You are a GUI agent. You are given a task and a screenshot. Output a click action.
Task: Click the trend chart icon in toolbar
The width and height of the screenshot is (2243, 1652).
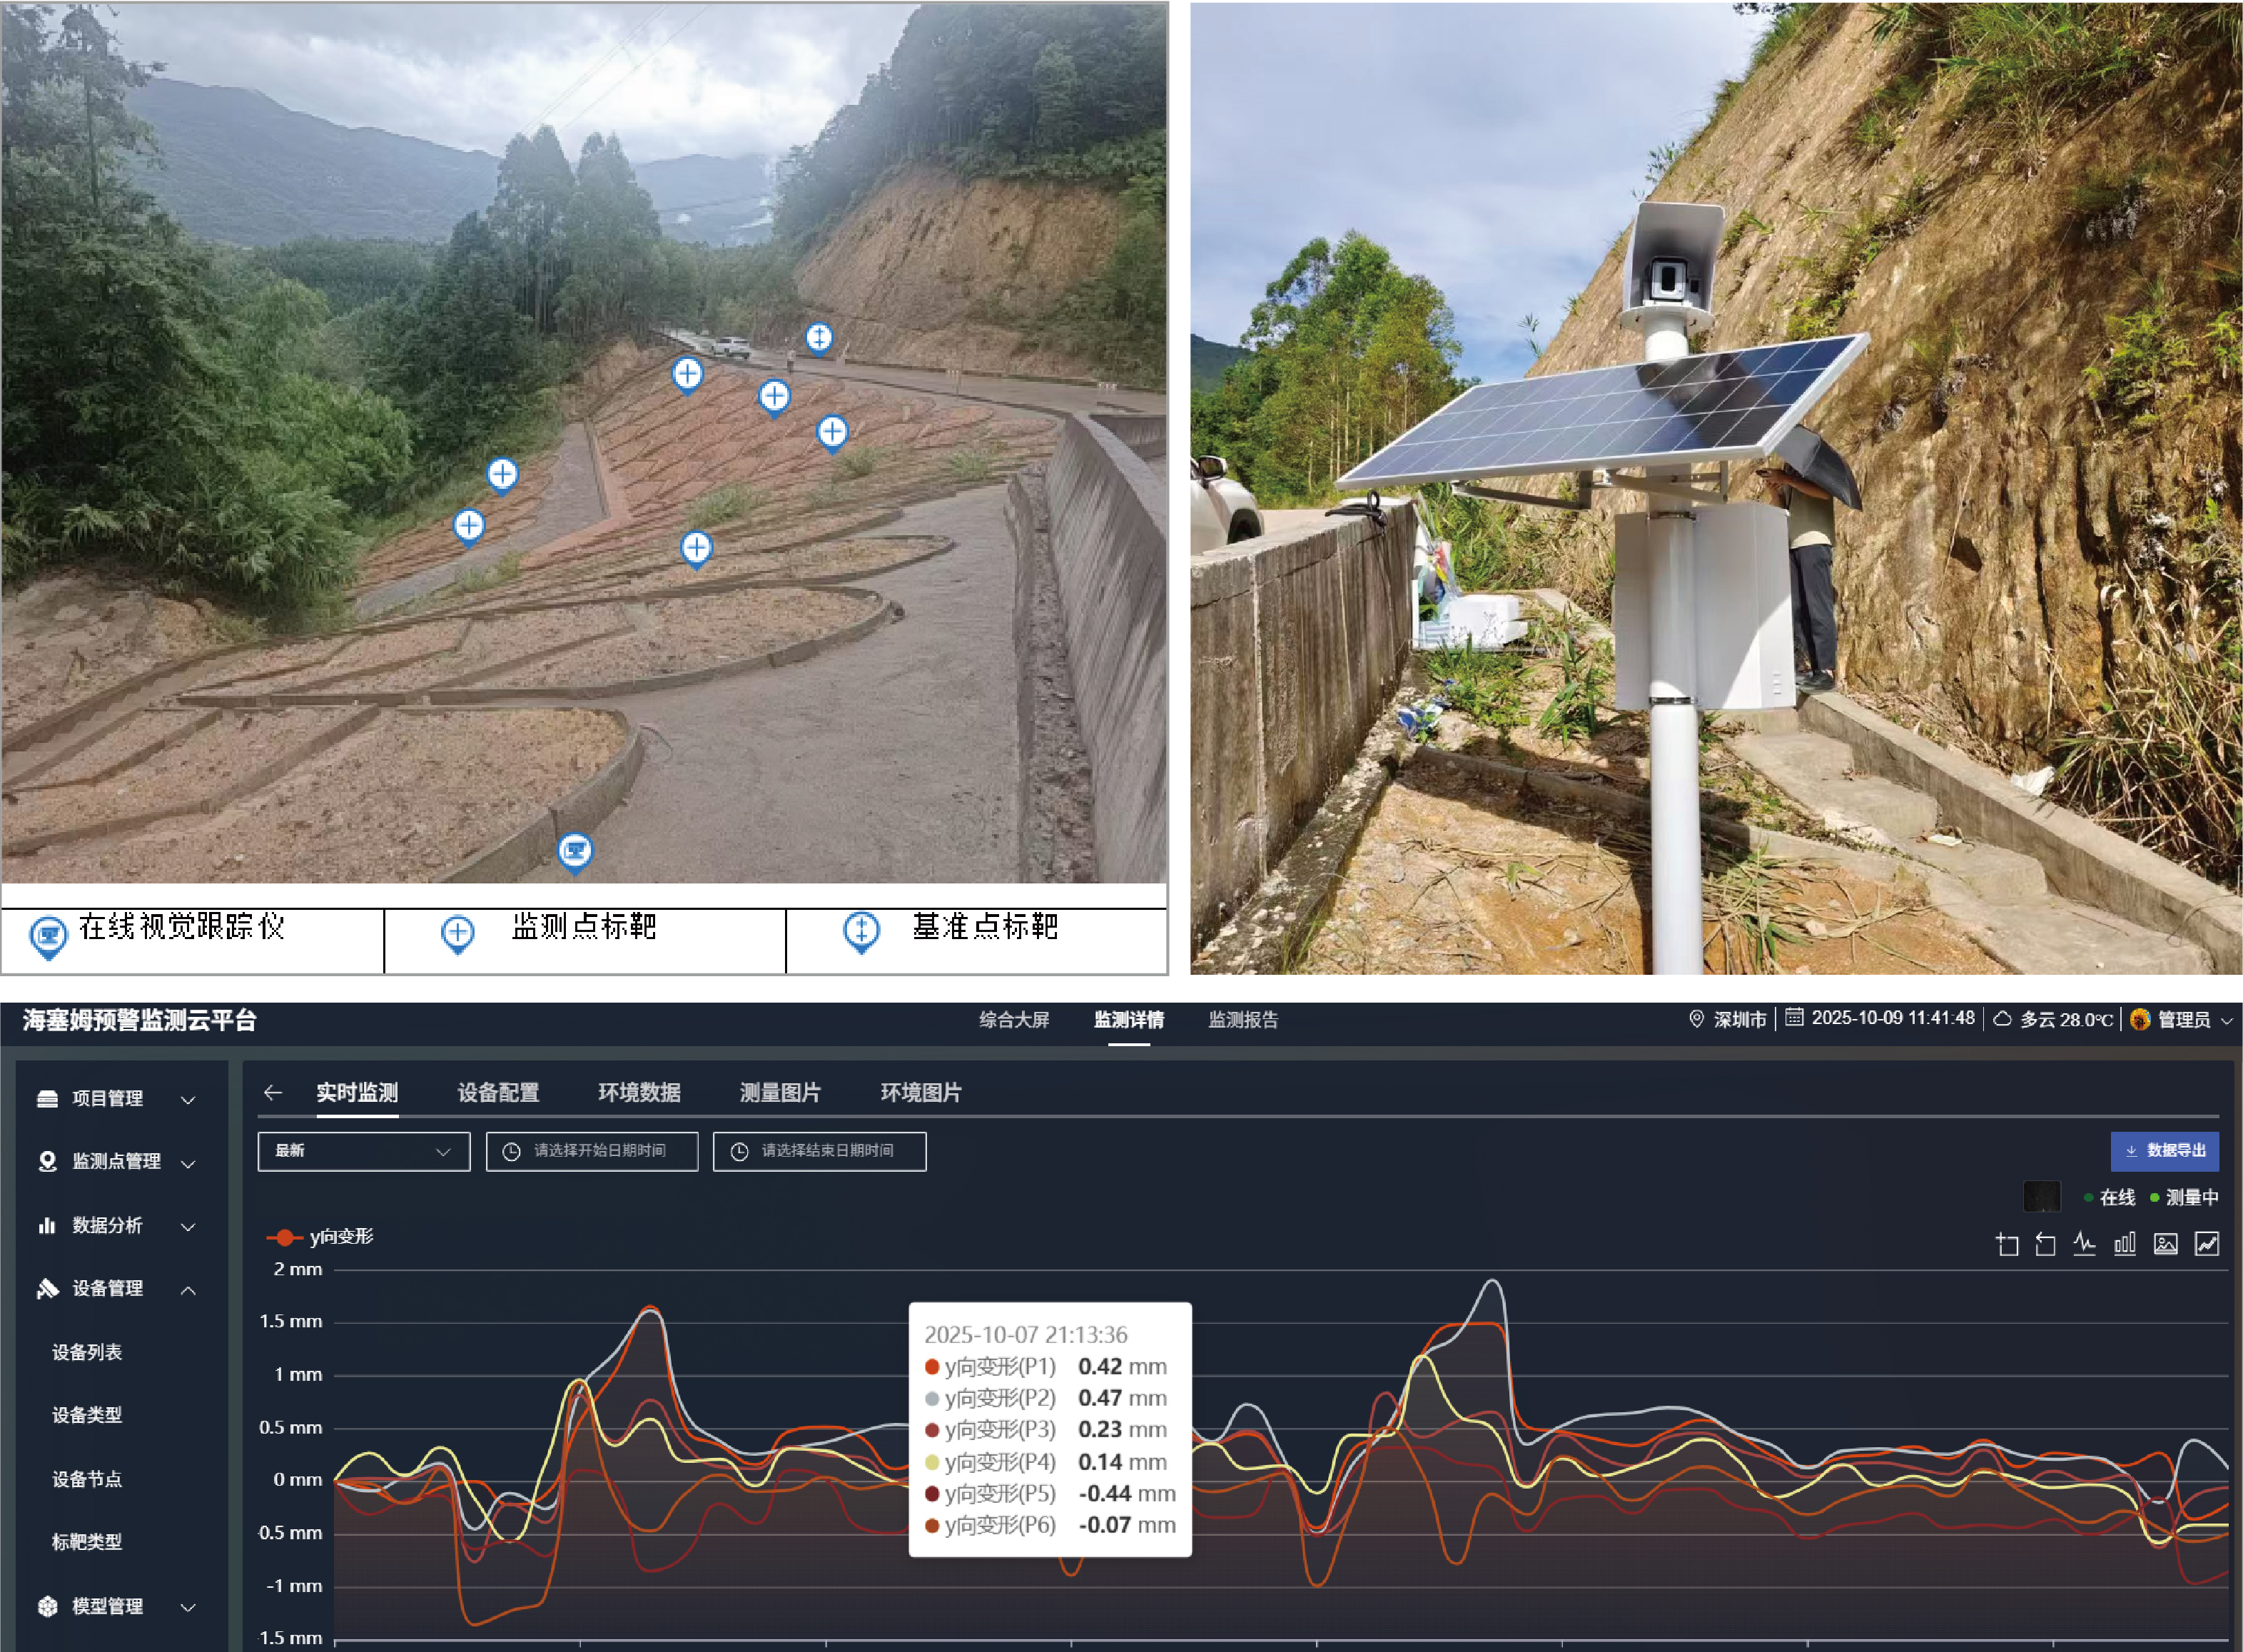(x=2206, y=1244)
